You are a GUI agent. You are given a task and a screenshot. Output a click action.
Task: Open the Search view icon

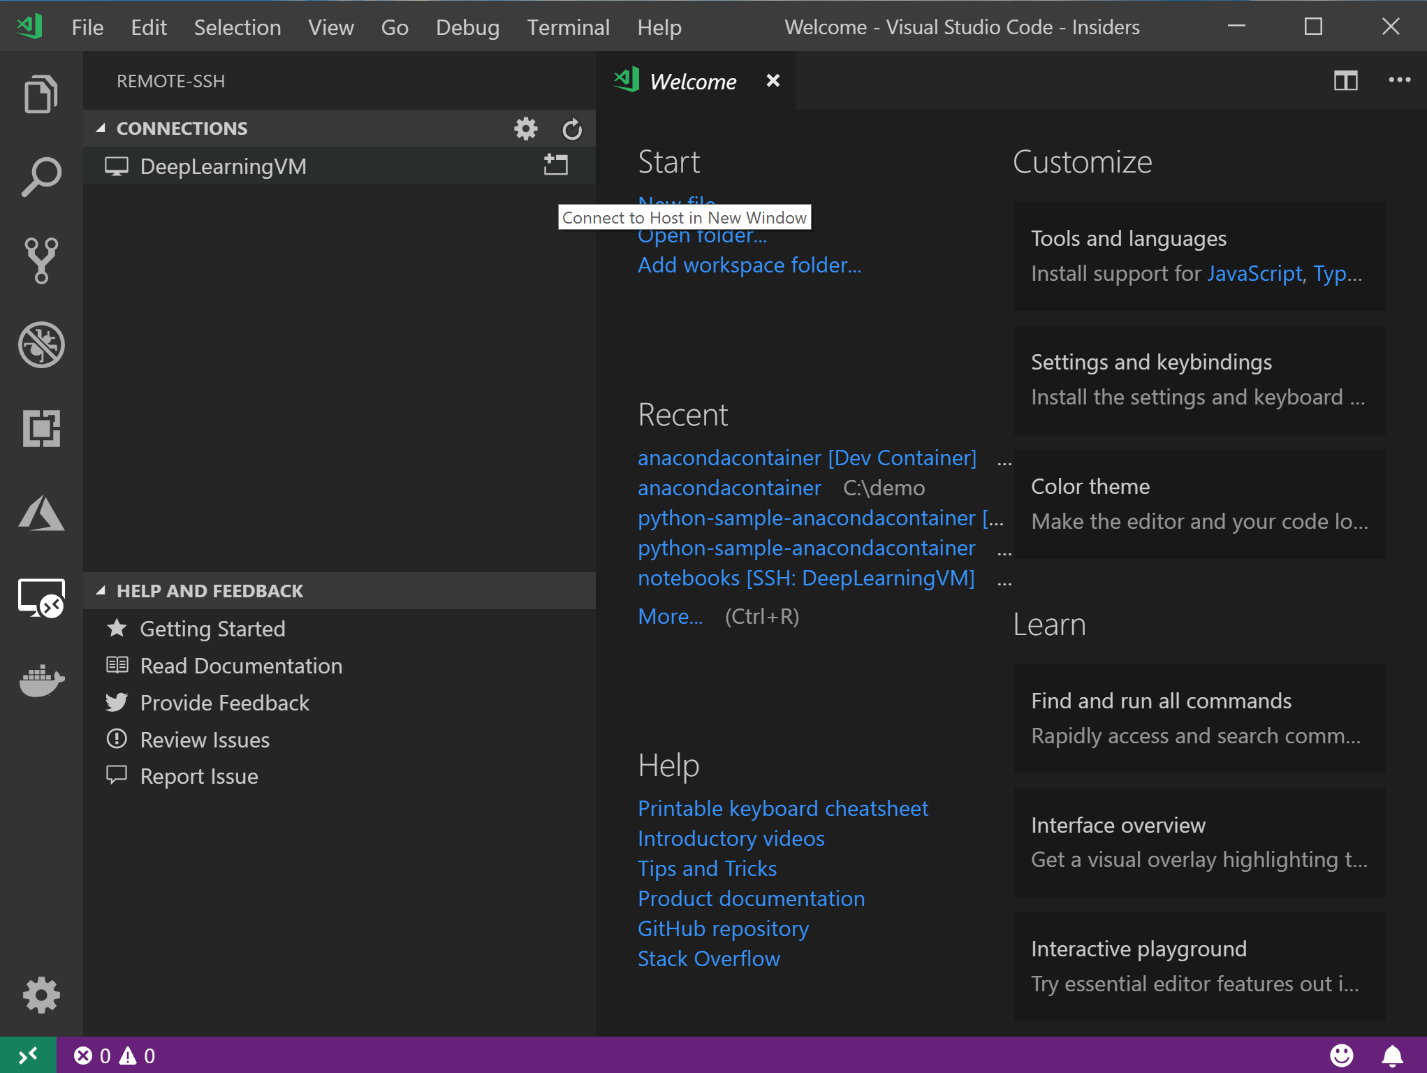click(41, 177)
